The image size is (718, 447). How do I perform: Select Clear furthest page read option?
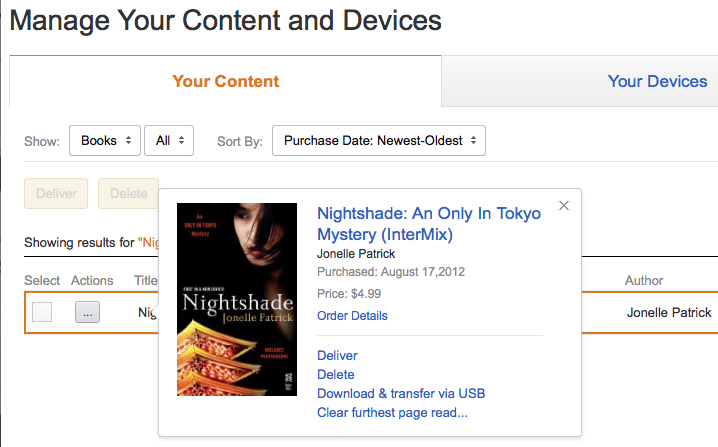[x=392, y=413]
